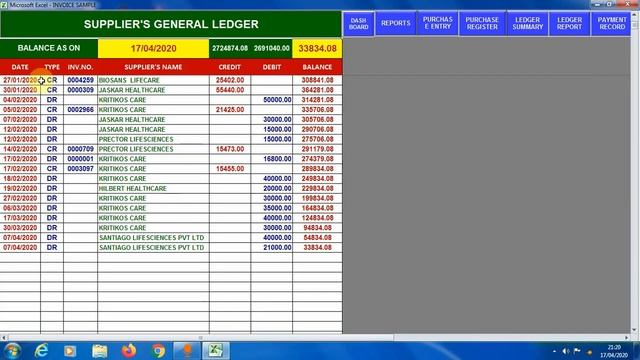Select invoice number 0004259 cell
The height and width of the screenshot is (360, 640).
pos(80,80)
